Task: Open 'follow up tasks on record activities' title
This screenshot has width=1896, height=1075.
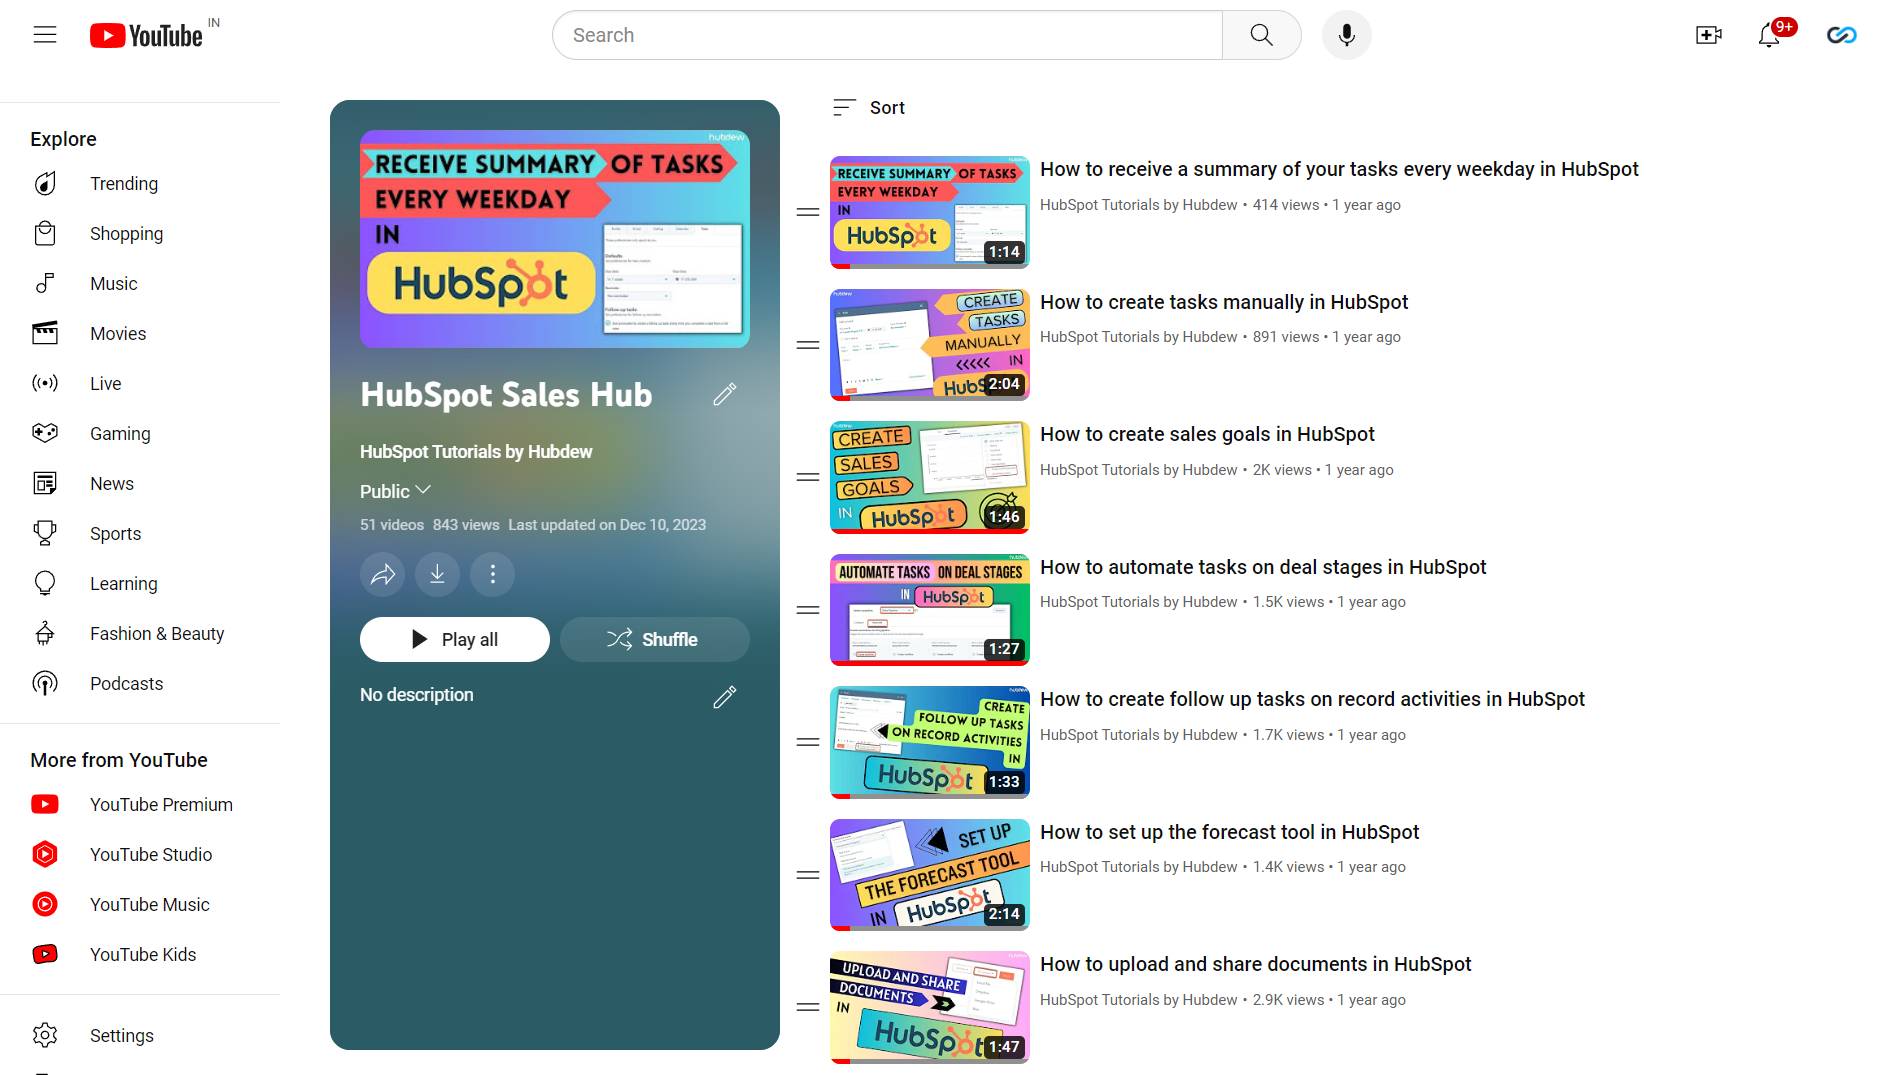Action: (1312, 699)
